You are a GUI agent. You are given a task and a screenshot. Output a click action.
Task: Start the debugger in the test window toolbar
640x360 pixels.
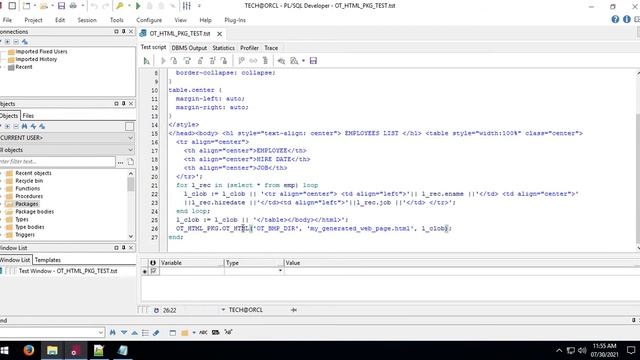(147, 61)
